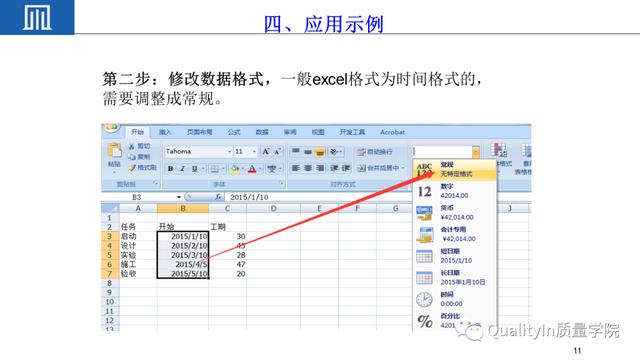Image resolution: width=640 pixels, height=360 pixels.
Task: Select Number (数字) 42014.00 format
Action: pos(455,191)
